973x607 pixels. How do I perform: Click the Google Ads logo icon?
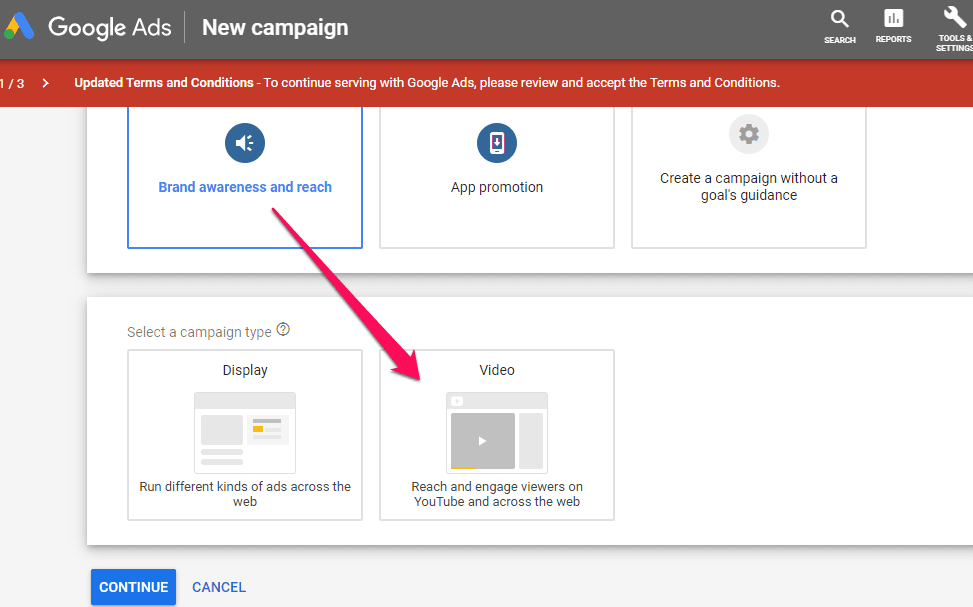pos(19,27)
